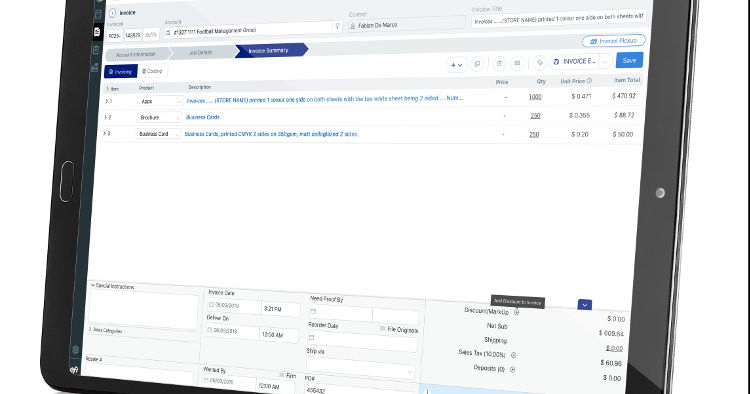
Task: Click the 3:21 PM invoice time field
Action: (281, 309)
